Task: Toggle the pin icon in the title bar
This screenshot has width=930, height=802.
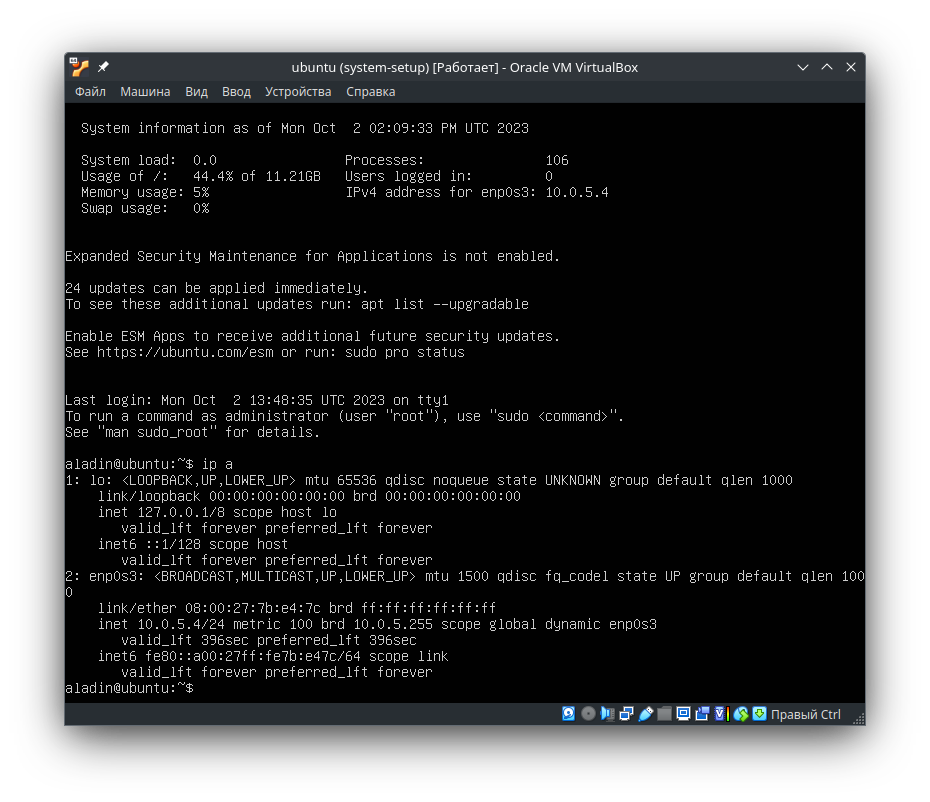Action: (x=101, y=66)
